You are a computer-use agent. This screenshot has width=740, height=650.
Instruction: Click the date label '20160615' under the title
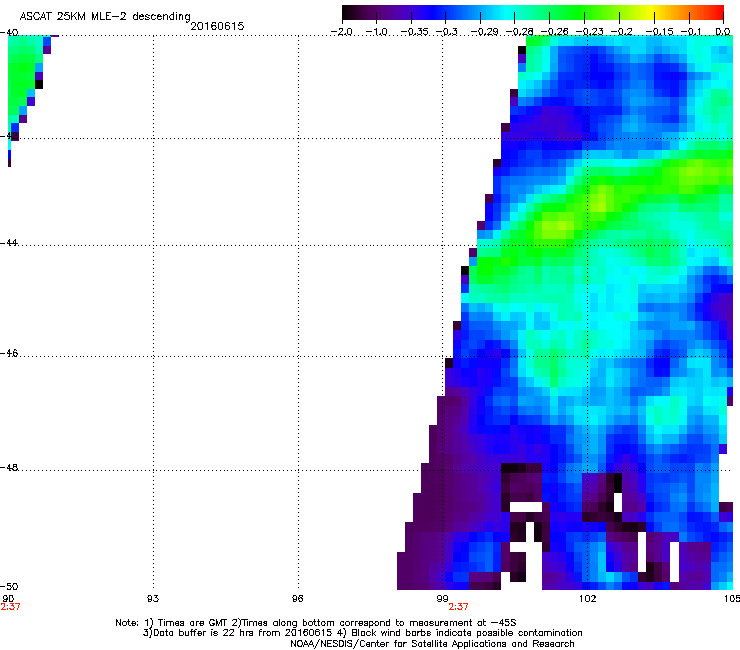pos(217,26)
